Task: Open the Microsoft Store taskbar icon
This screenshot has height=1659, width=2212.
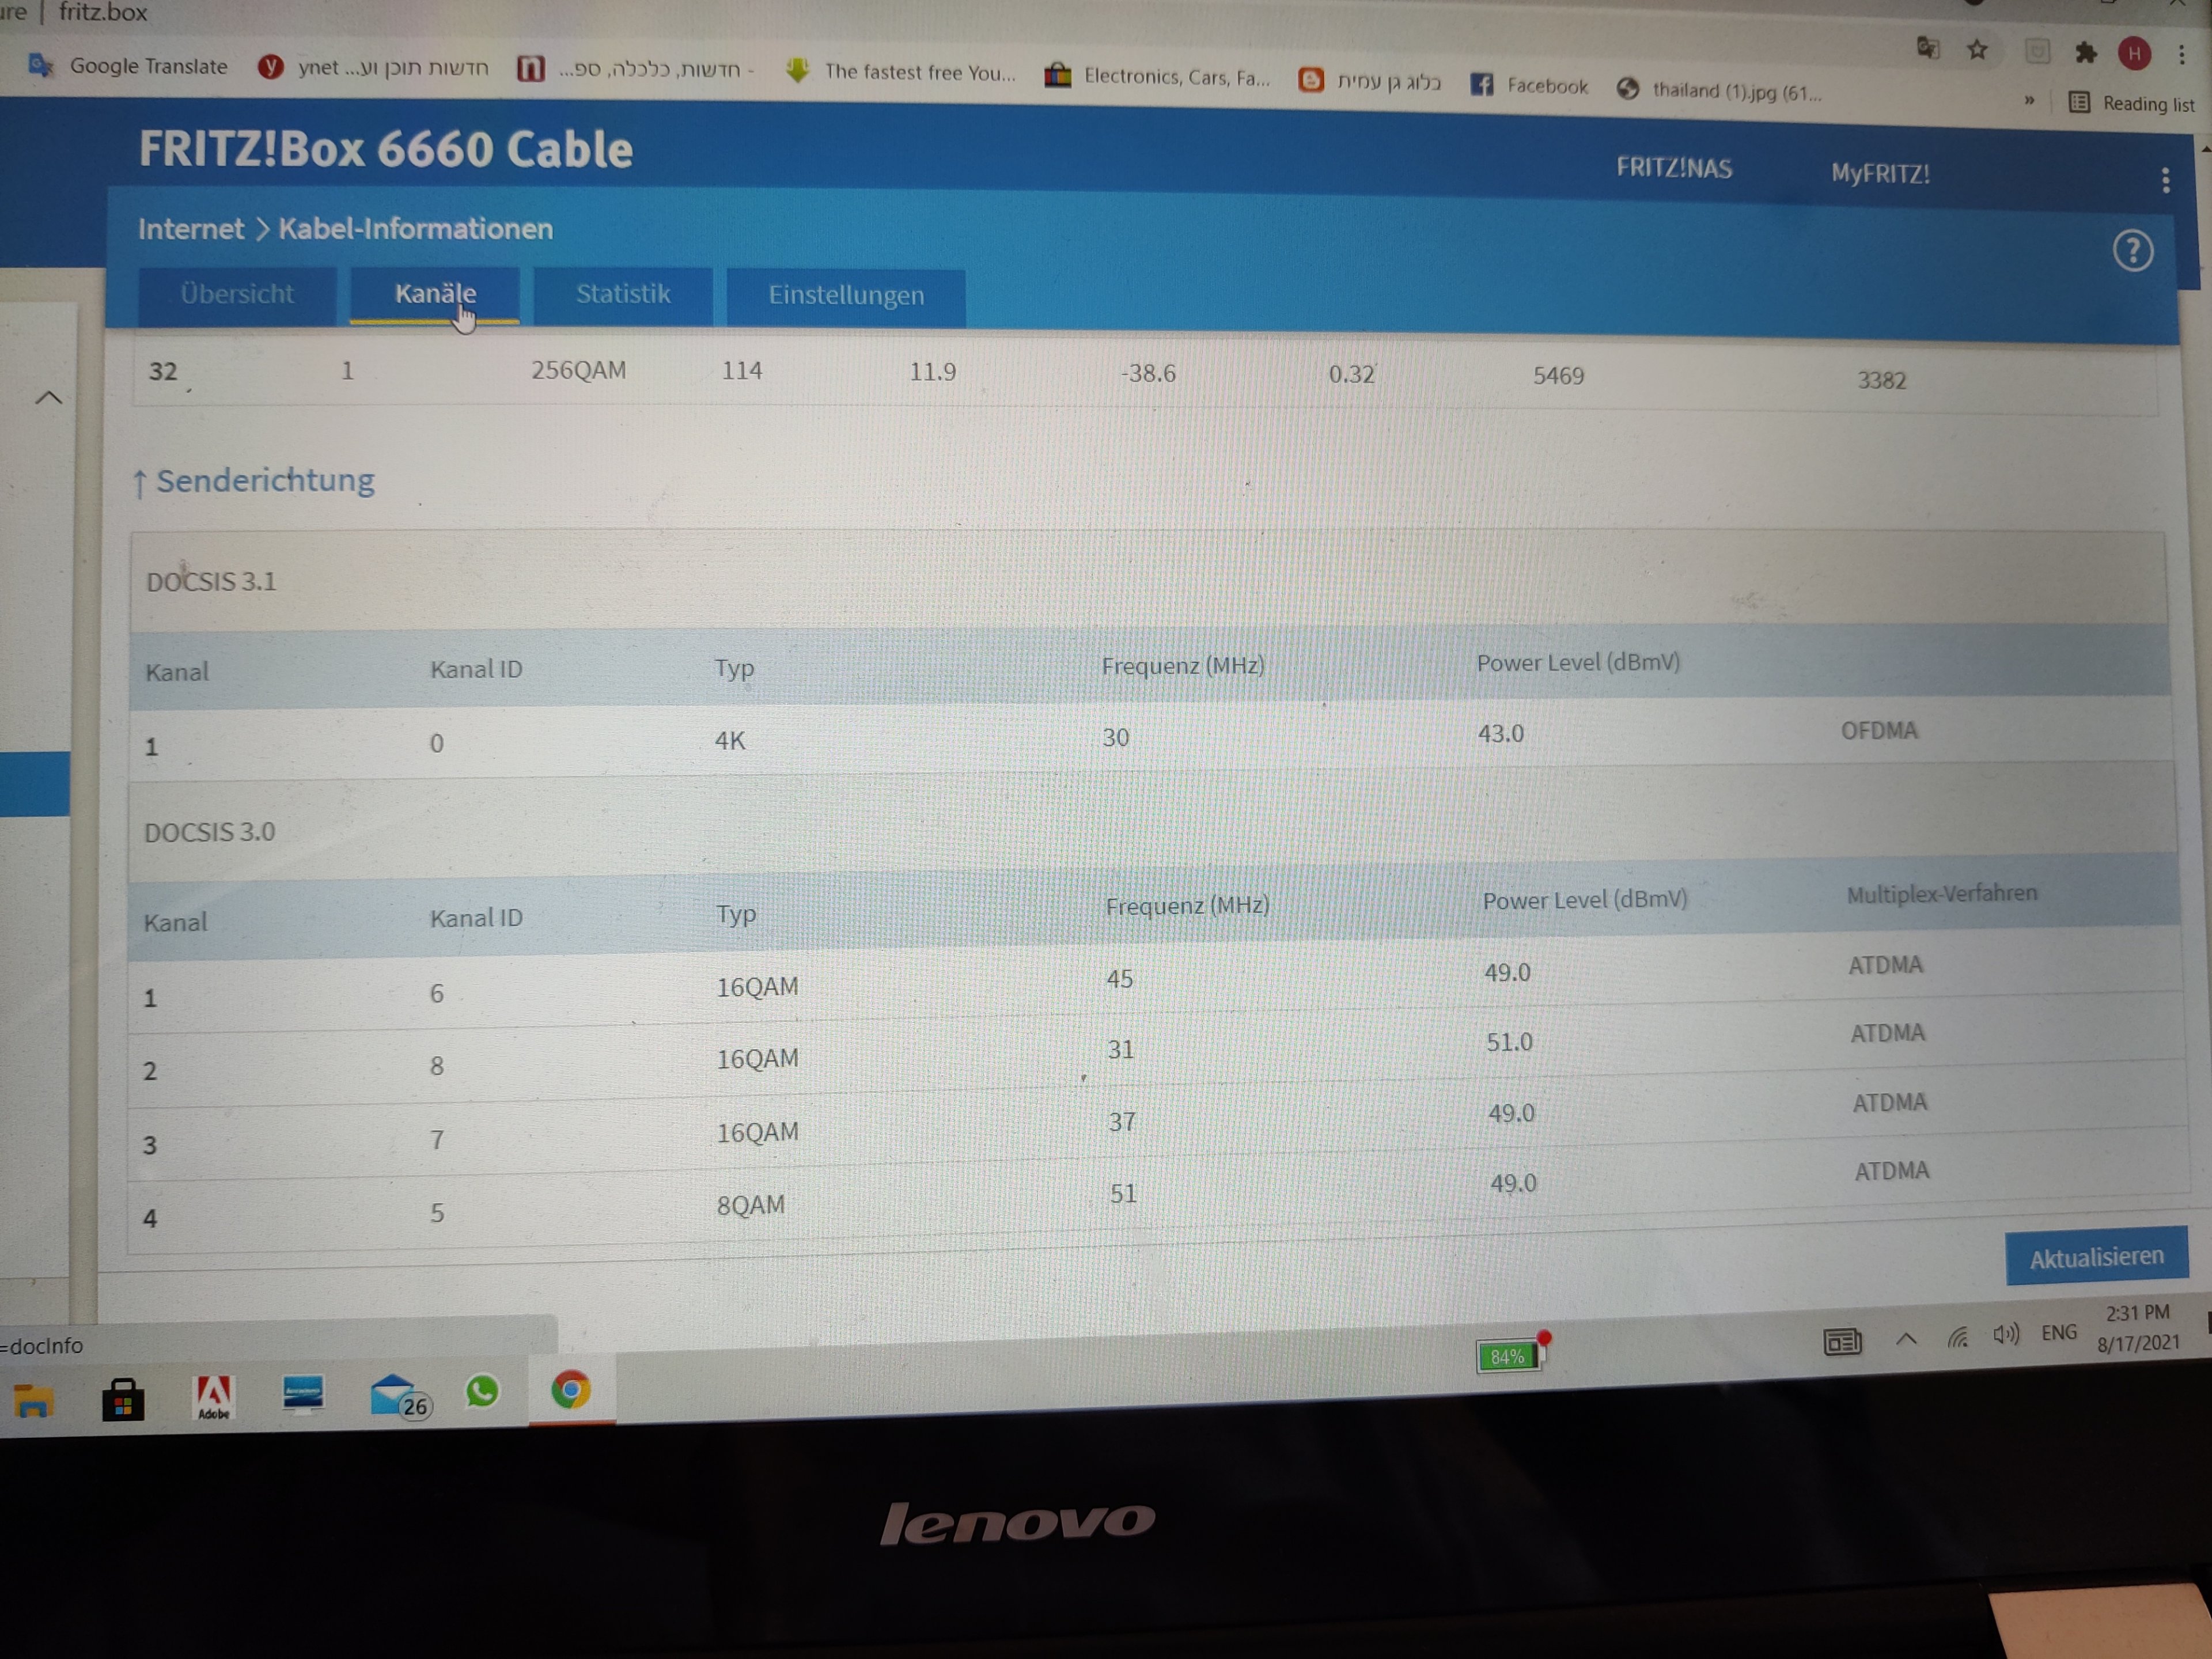Action: point(123,1399)
